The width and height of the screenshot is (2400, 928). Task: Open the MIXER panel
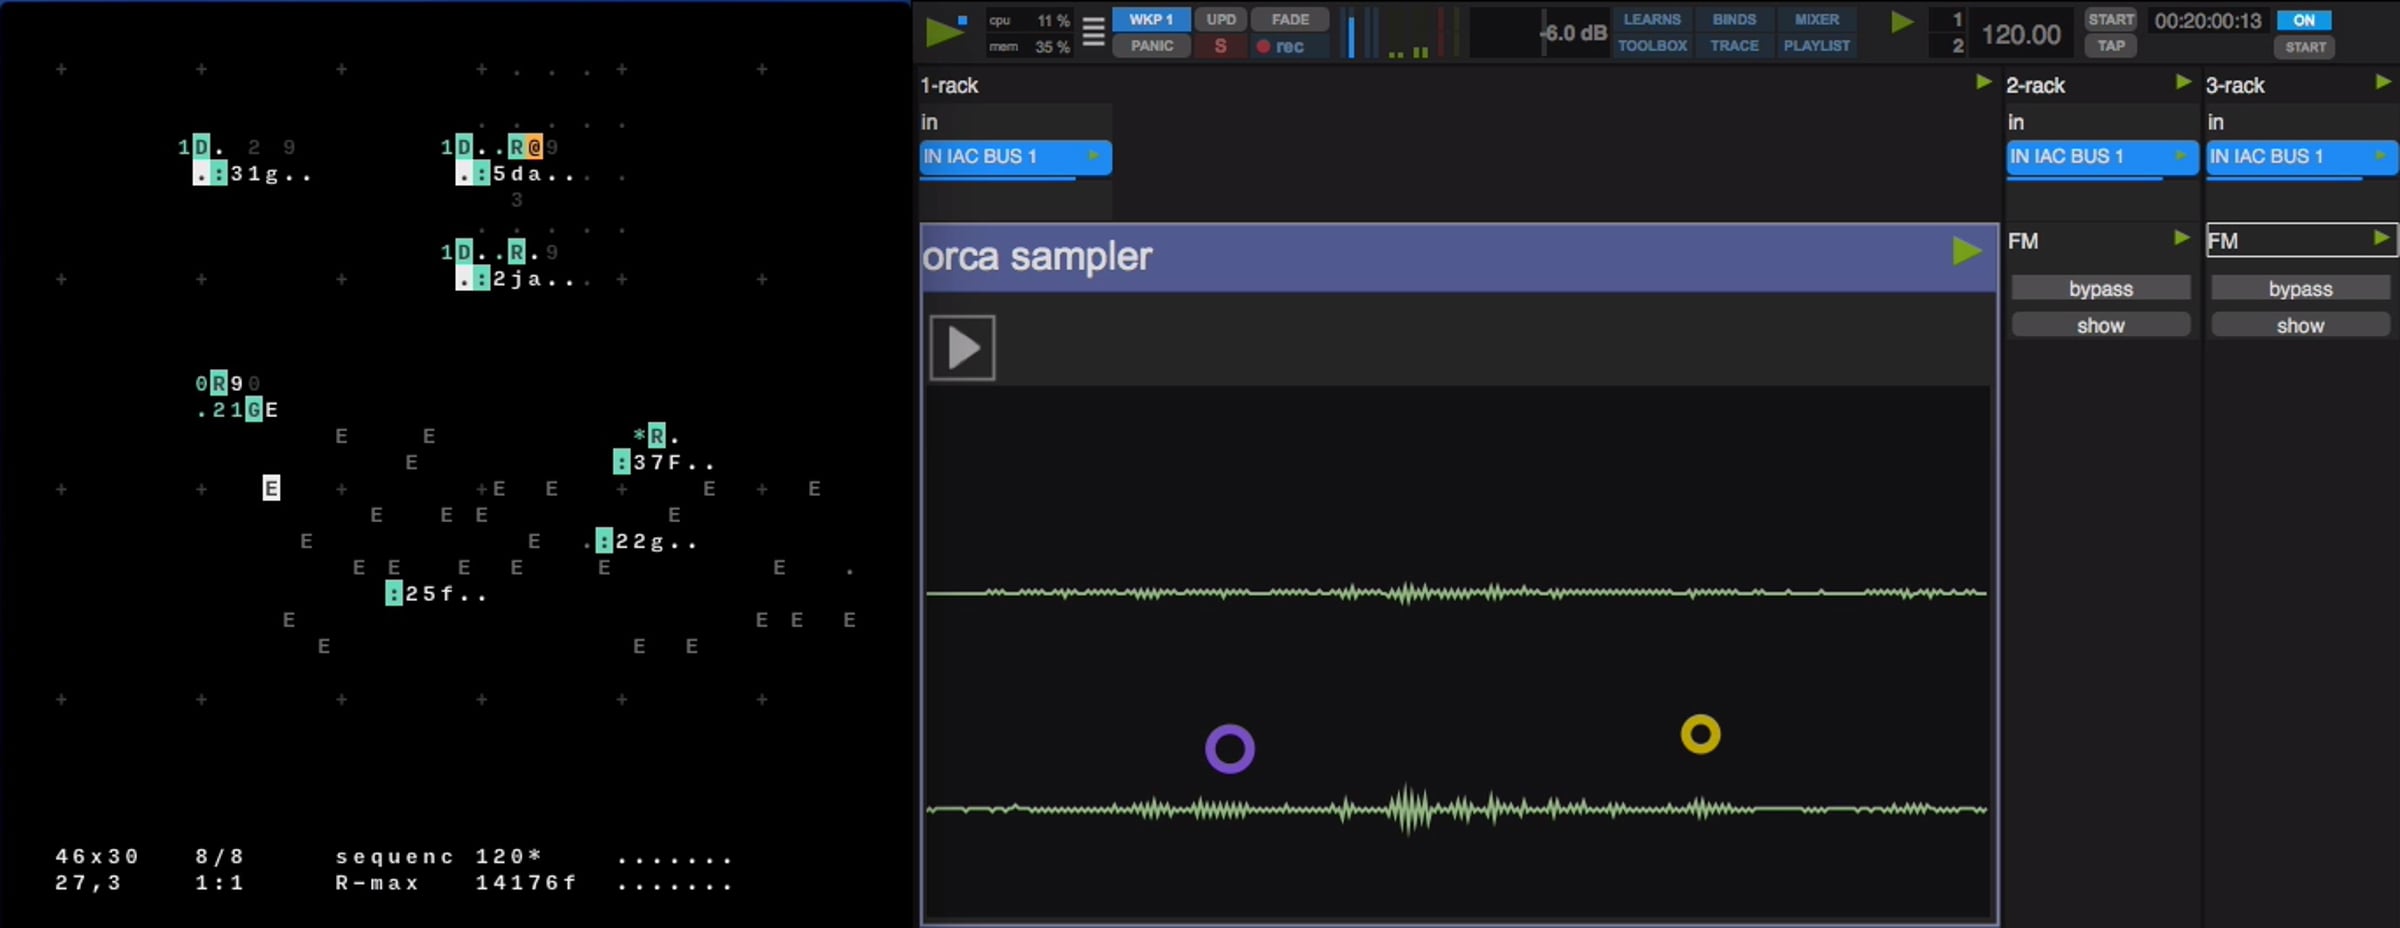point(1816,19)
